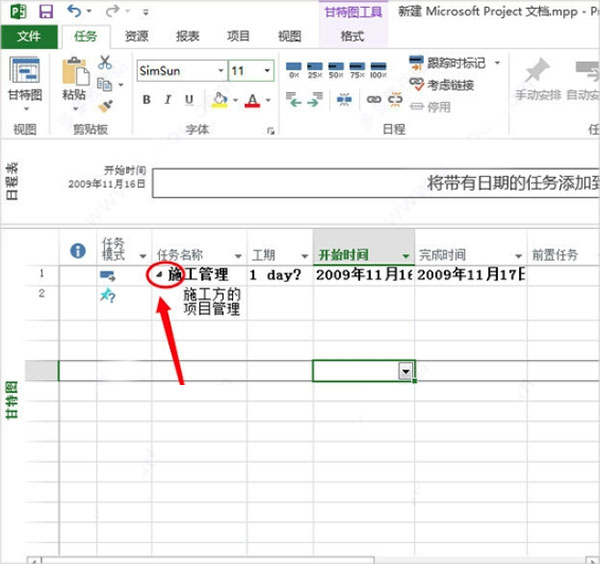Click the Save icon in quick access toolbar

click(46, 11)
